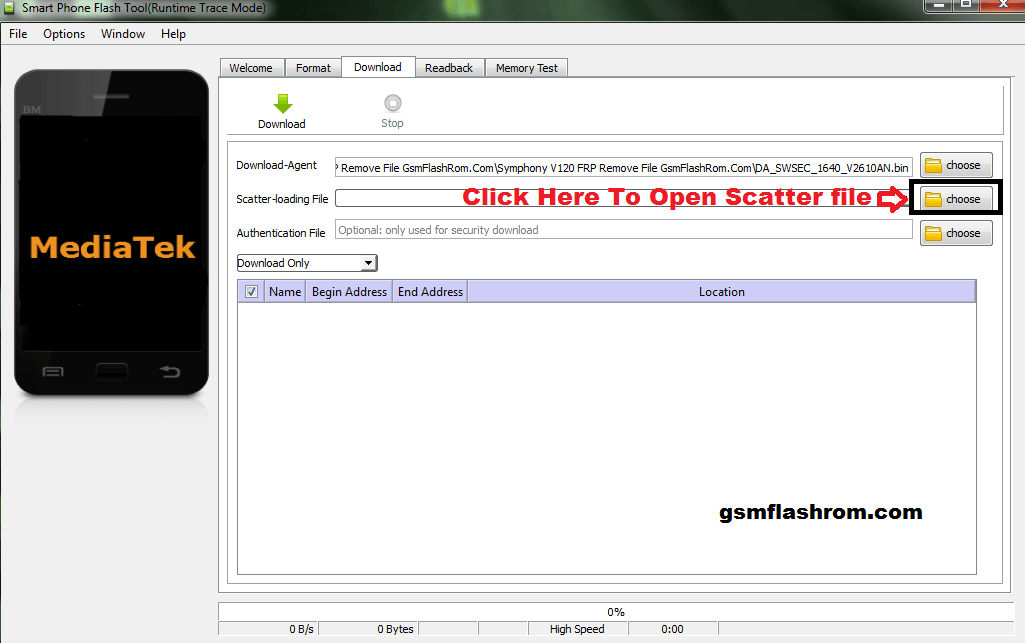Click the 0% progress bar
Image resolution: width=1025 pixels, height=643 pixels.
(x=616, y=612)
